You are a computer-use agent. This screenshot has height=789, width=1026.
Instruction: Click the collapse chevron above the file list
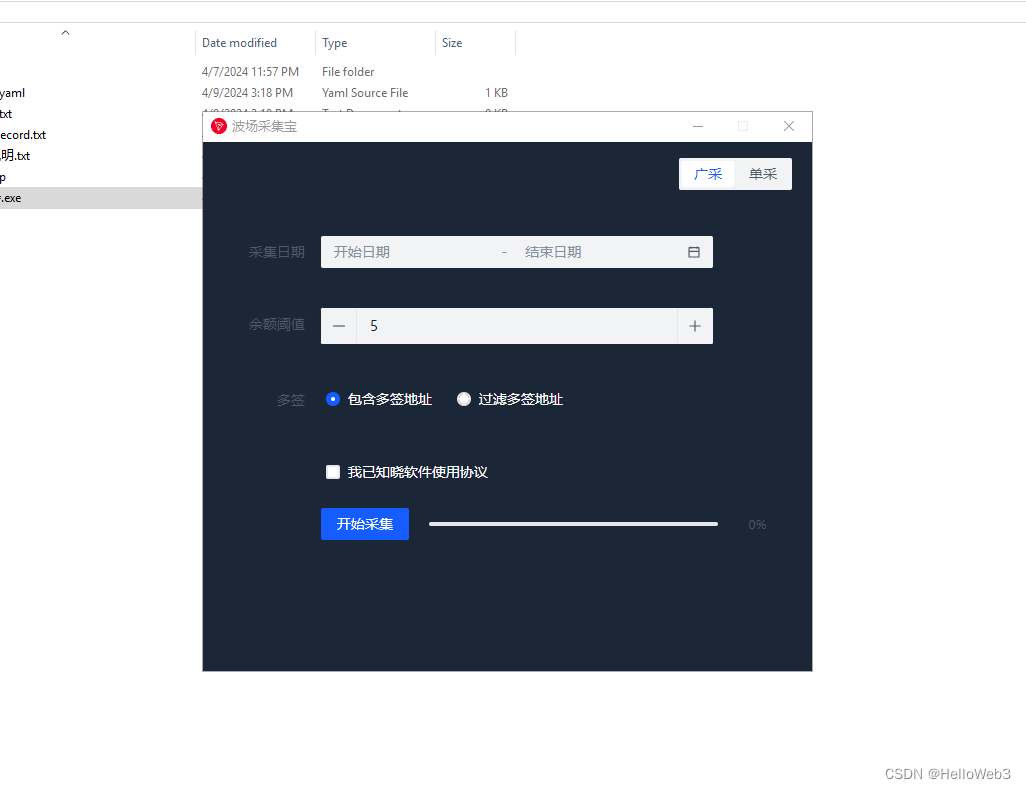point(65,31)
